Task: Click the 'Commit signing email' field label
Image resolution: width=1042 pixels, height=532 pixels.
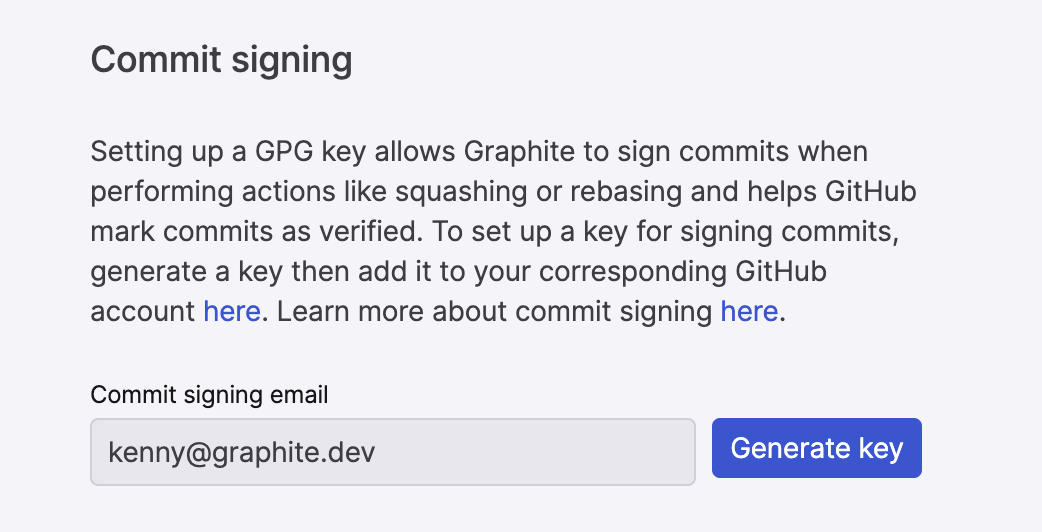Action: click(x=209, y=395)
